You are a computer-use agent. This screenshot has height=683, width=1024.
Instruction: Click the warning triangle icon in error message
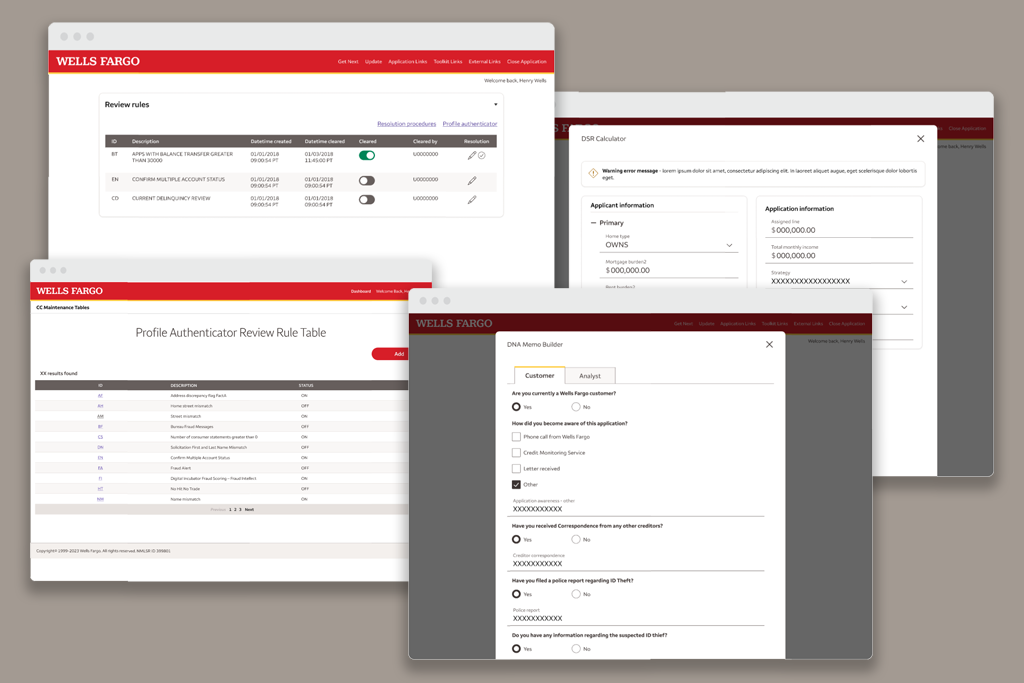(593, 173)
